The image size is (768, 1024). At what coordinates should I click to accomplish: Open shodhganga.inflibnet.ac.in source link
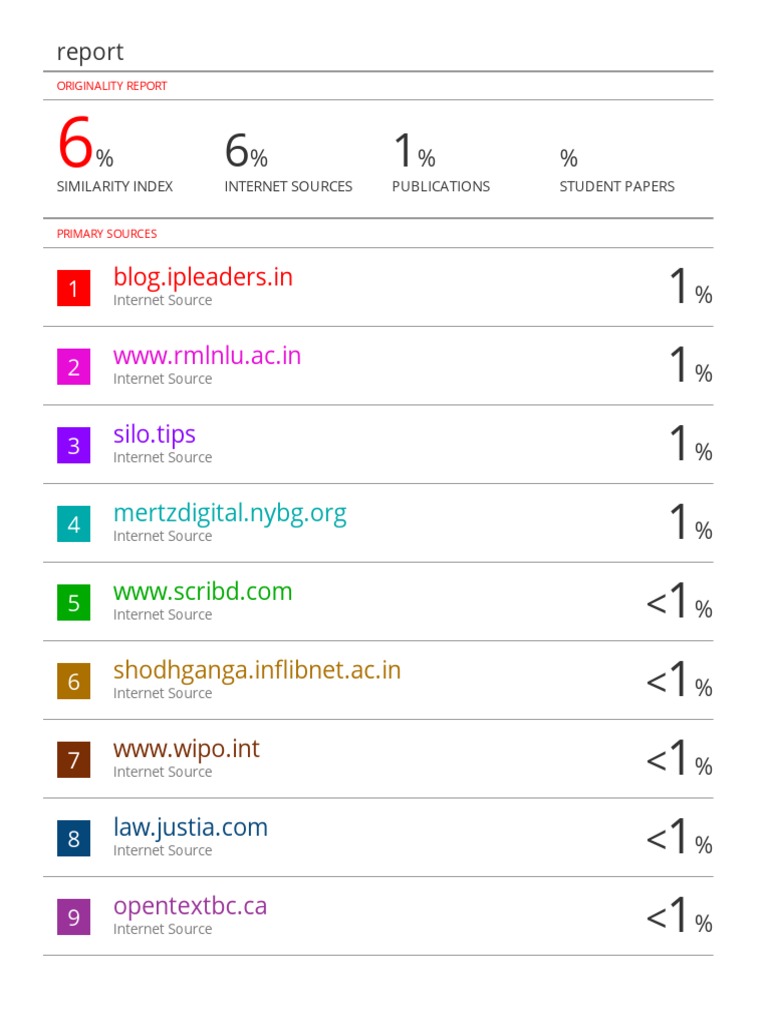pyautogui.click(x=257, y=670)
